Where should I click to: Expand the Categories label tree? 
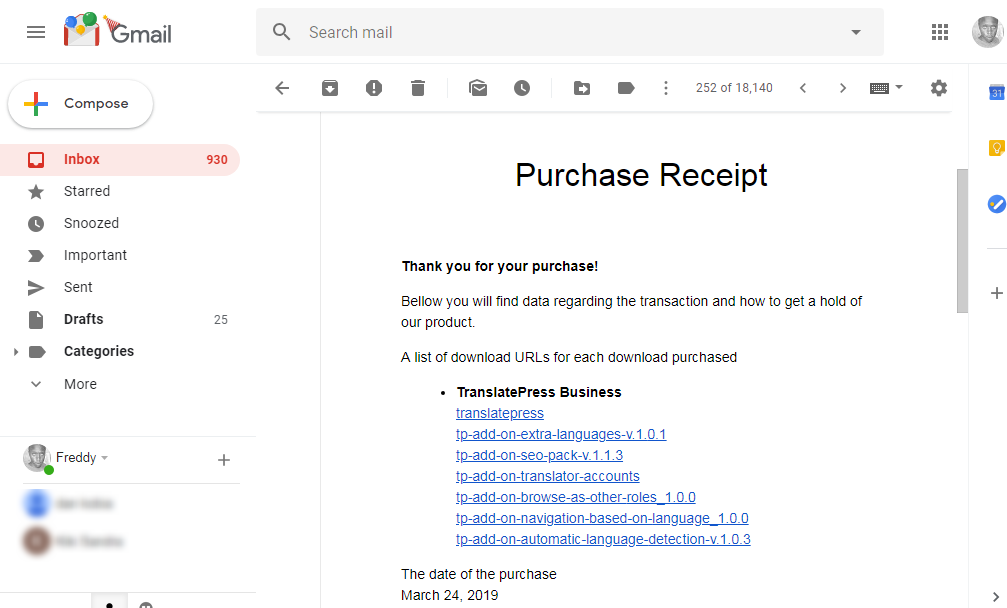[15, 352]
